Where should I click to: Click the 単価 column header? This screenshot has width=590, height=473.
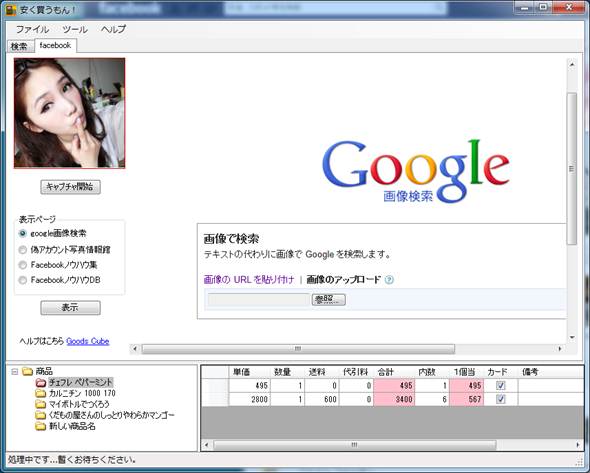[249, 372]
